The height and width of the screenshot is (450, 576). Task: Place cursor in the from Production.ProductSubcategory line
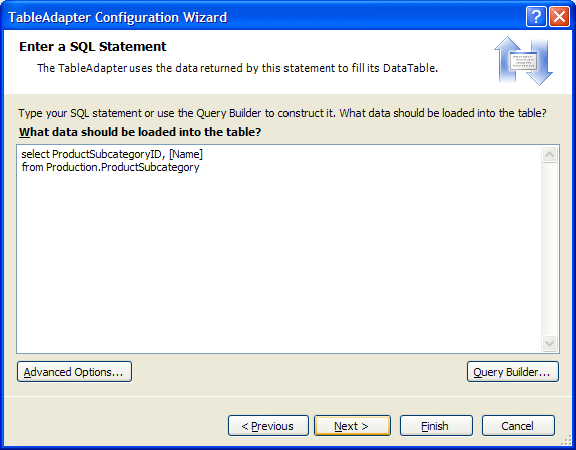110,167
